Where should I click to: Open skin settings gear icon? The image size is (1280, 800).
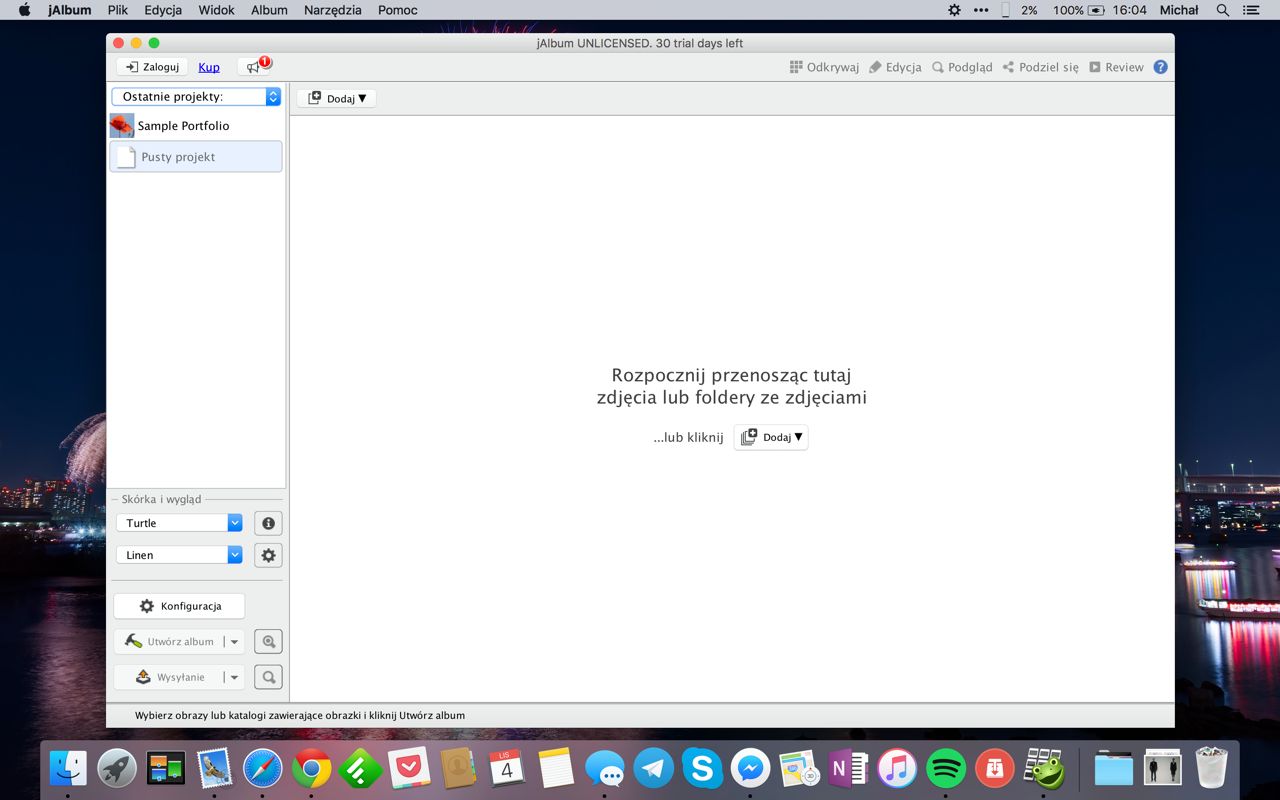pyautogui.click(x=268, y=555)
